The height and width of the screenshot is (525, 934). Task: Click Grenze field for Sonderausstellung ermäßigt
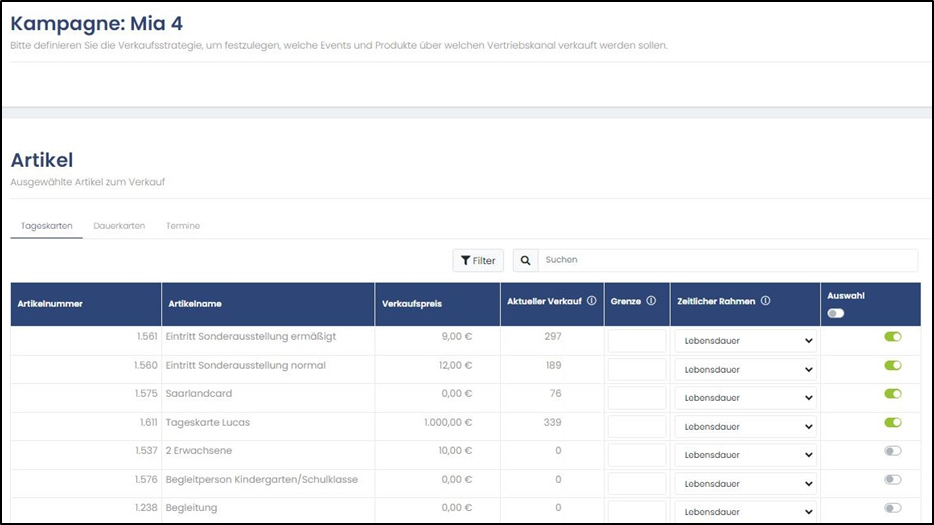coord(637,341)
